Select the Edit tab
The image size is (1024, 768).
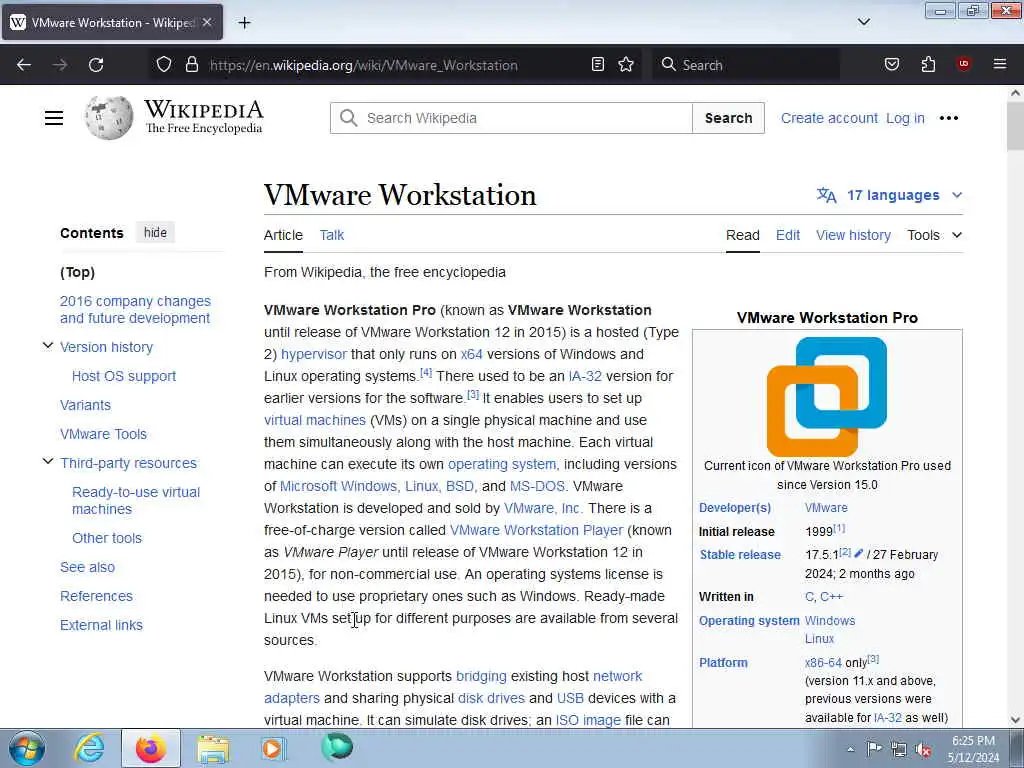coord(788,235)
